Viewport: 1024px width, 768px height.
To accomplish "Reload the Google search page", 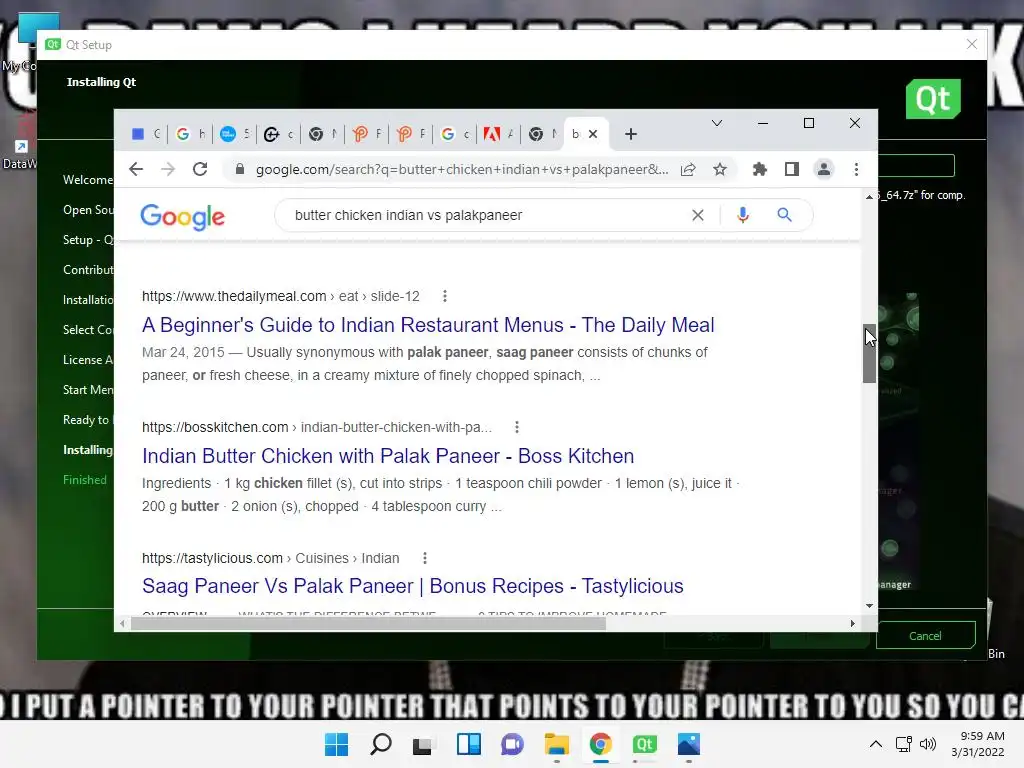I will click(x=200, y=169).
